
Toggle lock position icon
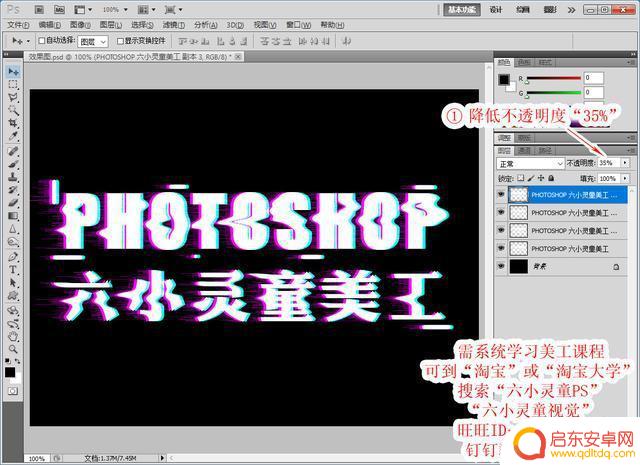pos(541,178)
